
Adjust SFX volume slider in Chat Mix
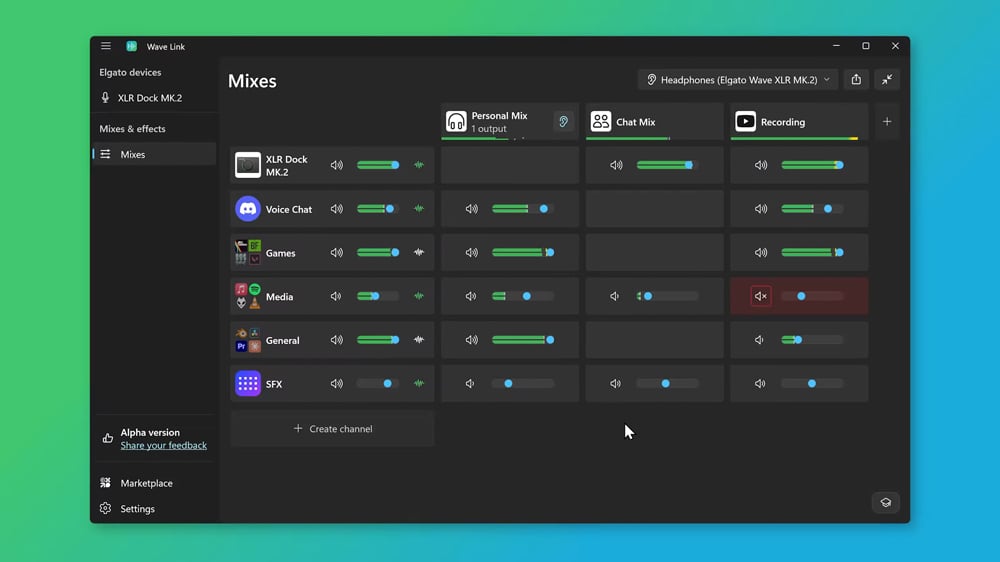click(667, 383)
